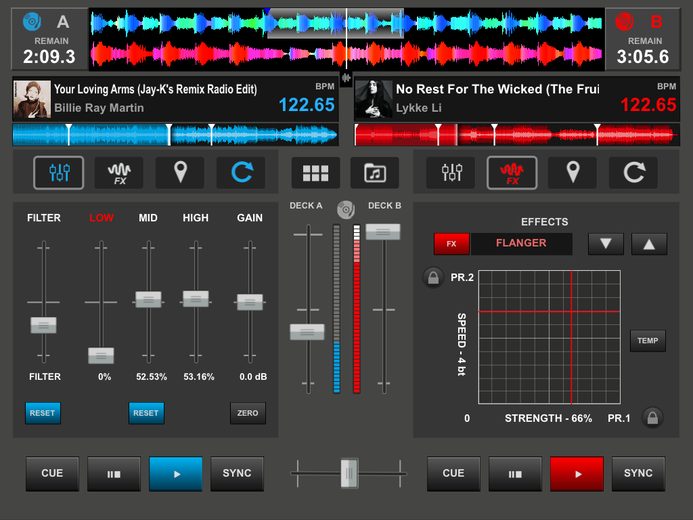Toggle the PR.1 lock icon
693x520 pixels.
652,417
